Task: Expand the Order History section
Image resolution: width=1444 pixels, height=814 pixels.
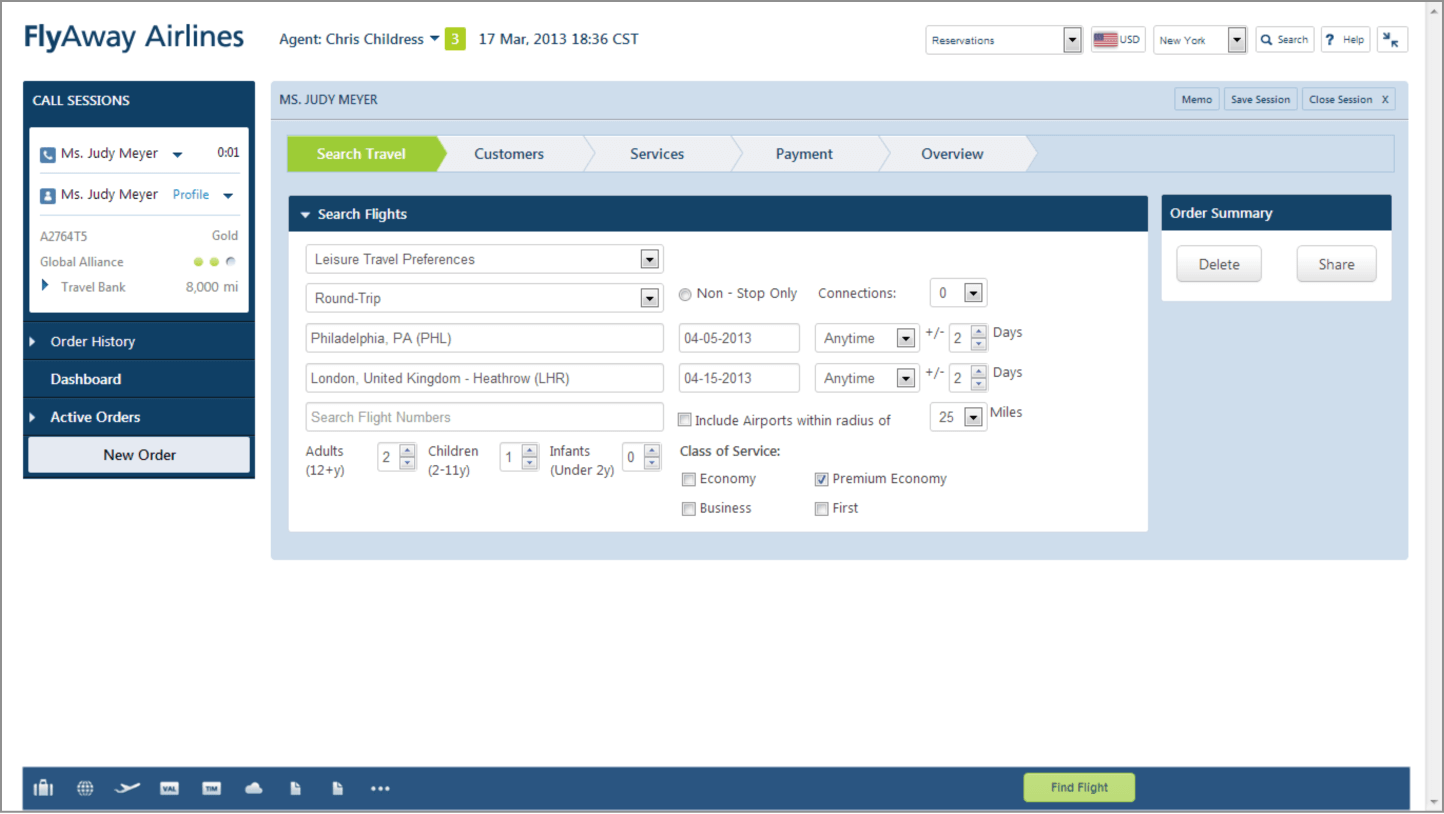Action: click(92, 342)
